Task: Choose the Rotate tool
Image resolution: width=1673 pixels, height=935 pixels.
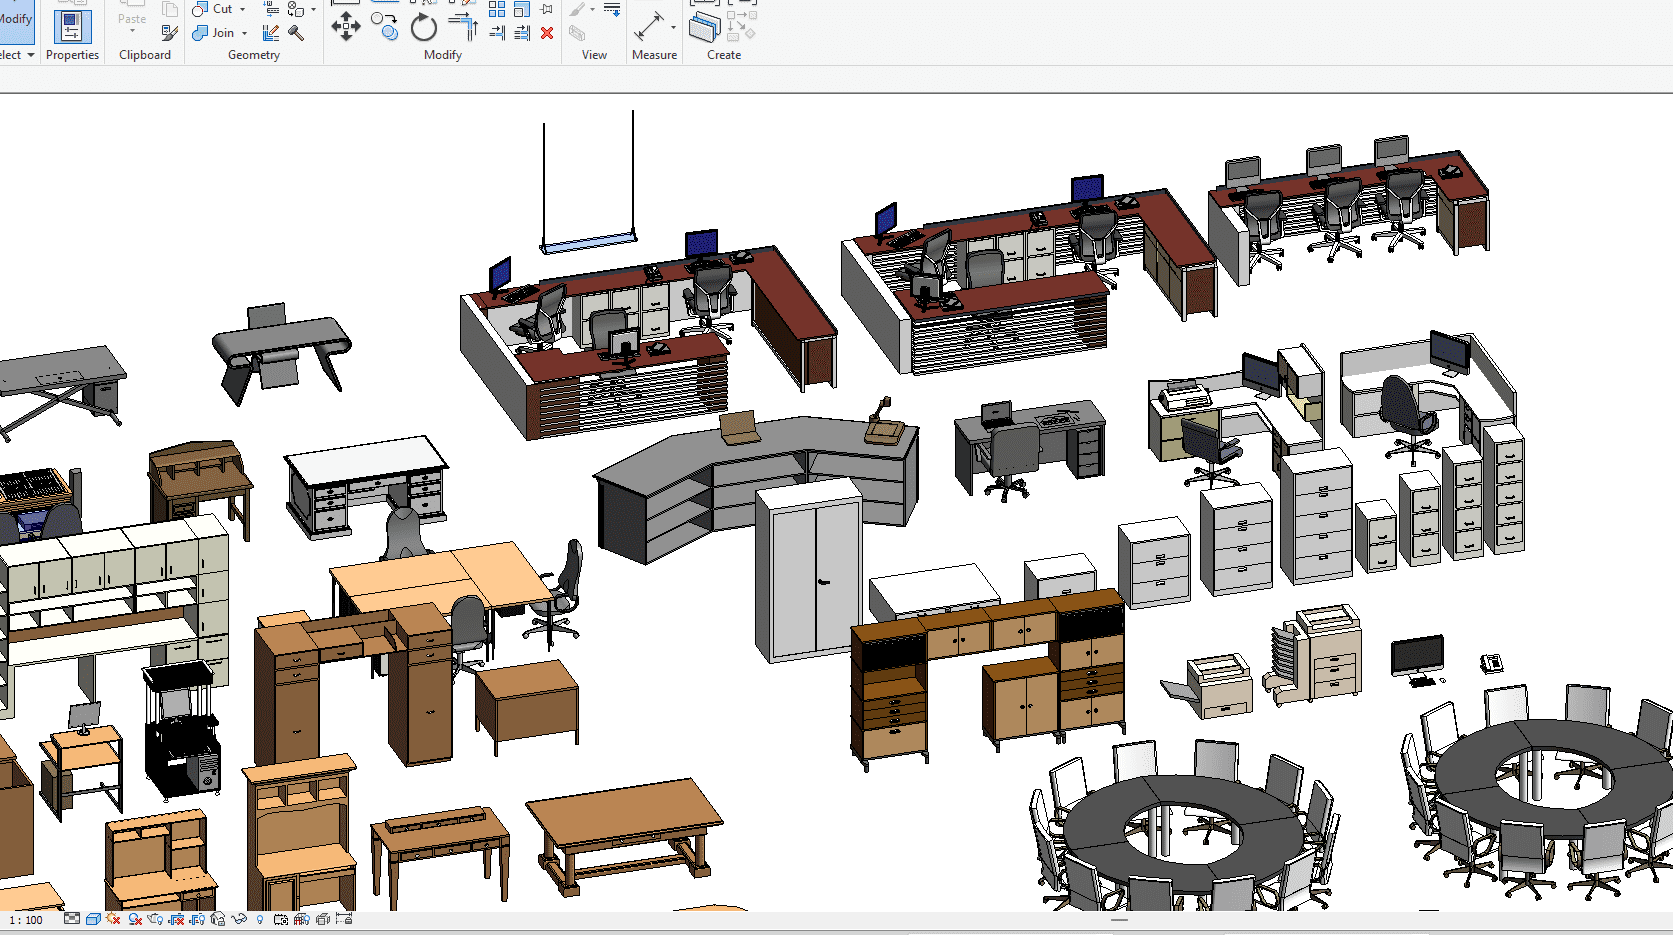Action: coord(424,27)
